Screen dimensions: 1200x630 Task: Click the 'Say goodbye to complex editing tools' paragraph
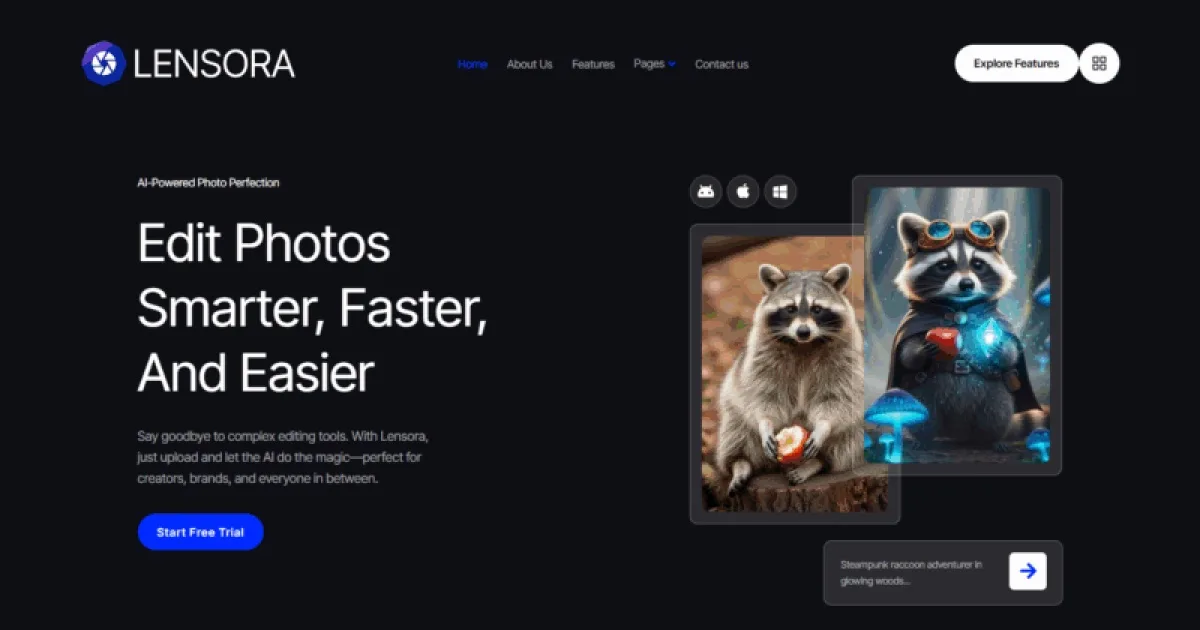tap(283, 458)
